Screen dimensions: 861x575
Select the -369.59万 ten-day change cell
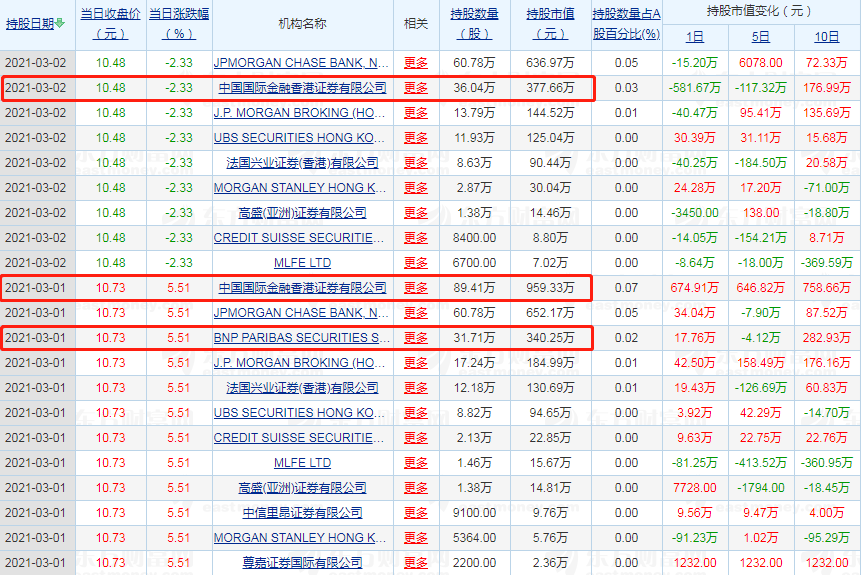[x=826, y=263]
